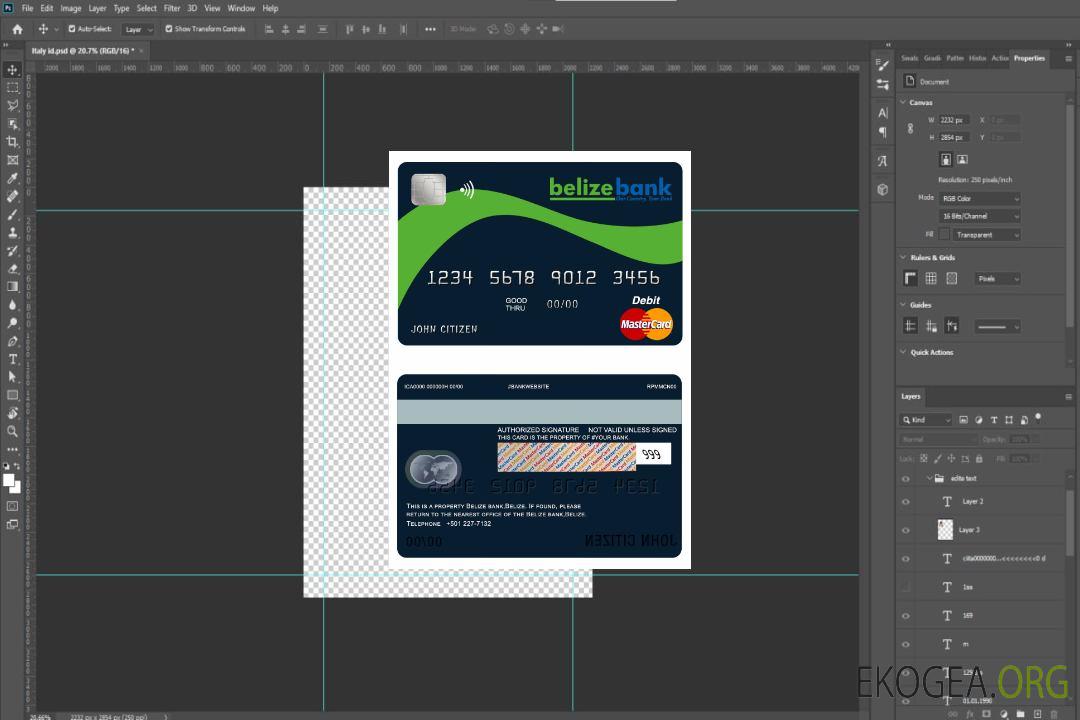Open the Layers panel options menu
Image resolution: width=1080 pixels, height=720 pixels.
click(1068, 396)
